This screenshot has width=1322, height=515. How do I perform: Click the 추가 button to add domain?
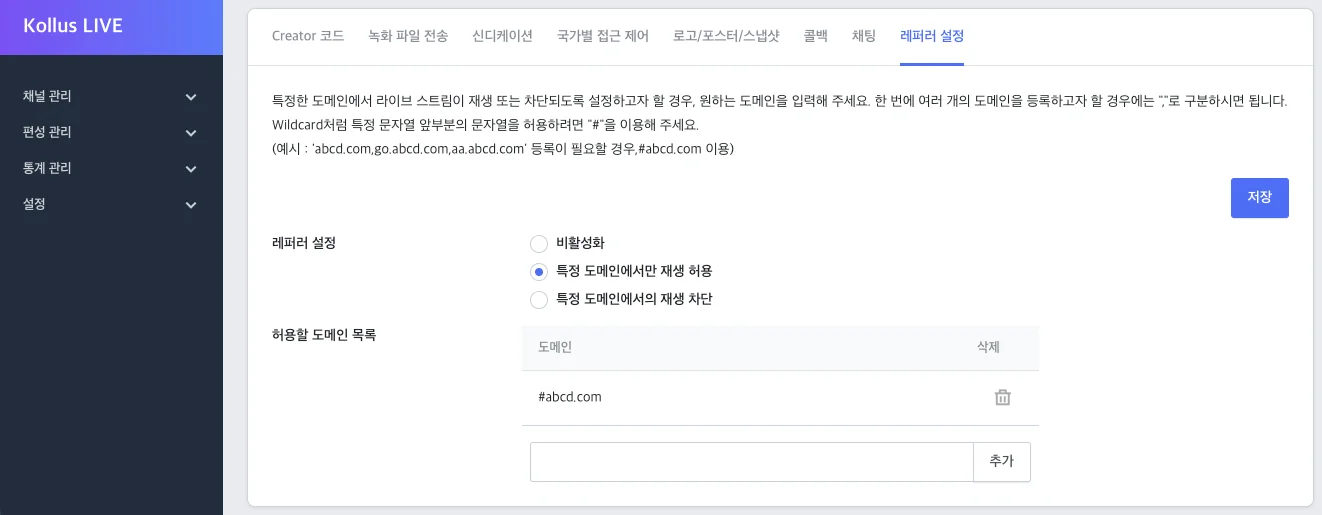click(x=1001, y=462)
